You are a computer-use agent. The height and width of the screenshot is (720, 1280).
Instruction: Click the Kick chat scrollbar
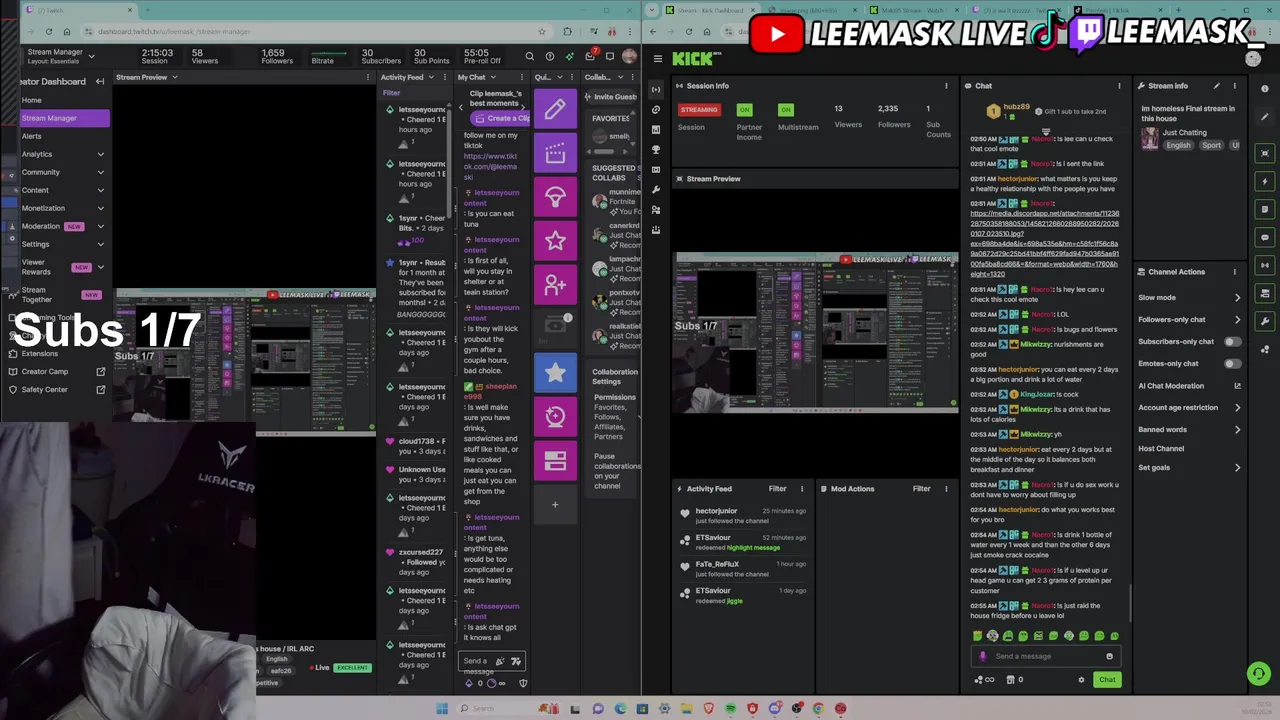tap(1131, 604)
